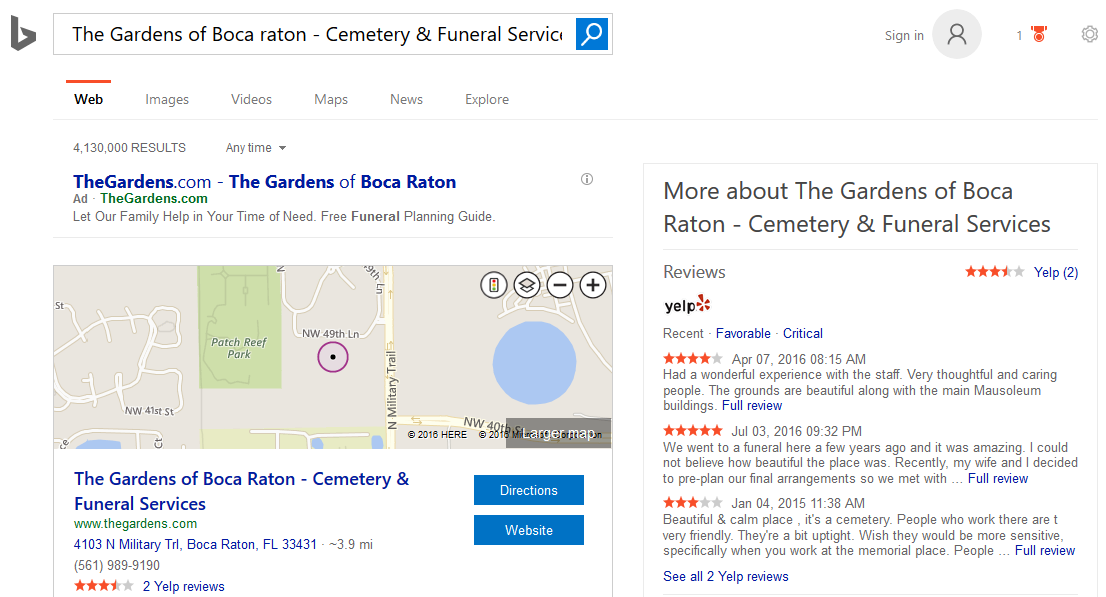This screenshot has width=1106, height=597.
Task: Click the Yelp (2) rating link
Action: (1056, 272)
